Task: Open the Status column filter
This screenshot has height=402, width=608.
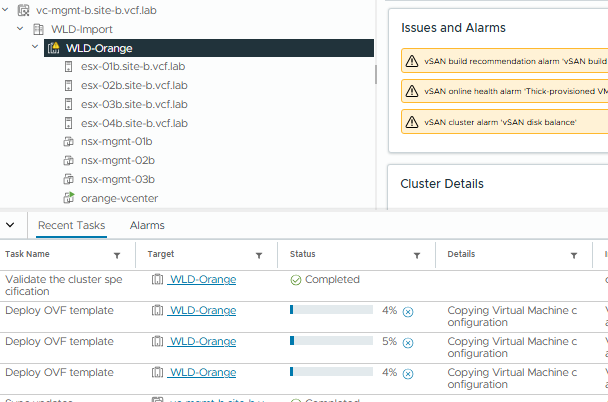Action: point(416,256)
